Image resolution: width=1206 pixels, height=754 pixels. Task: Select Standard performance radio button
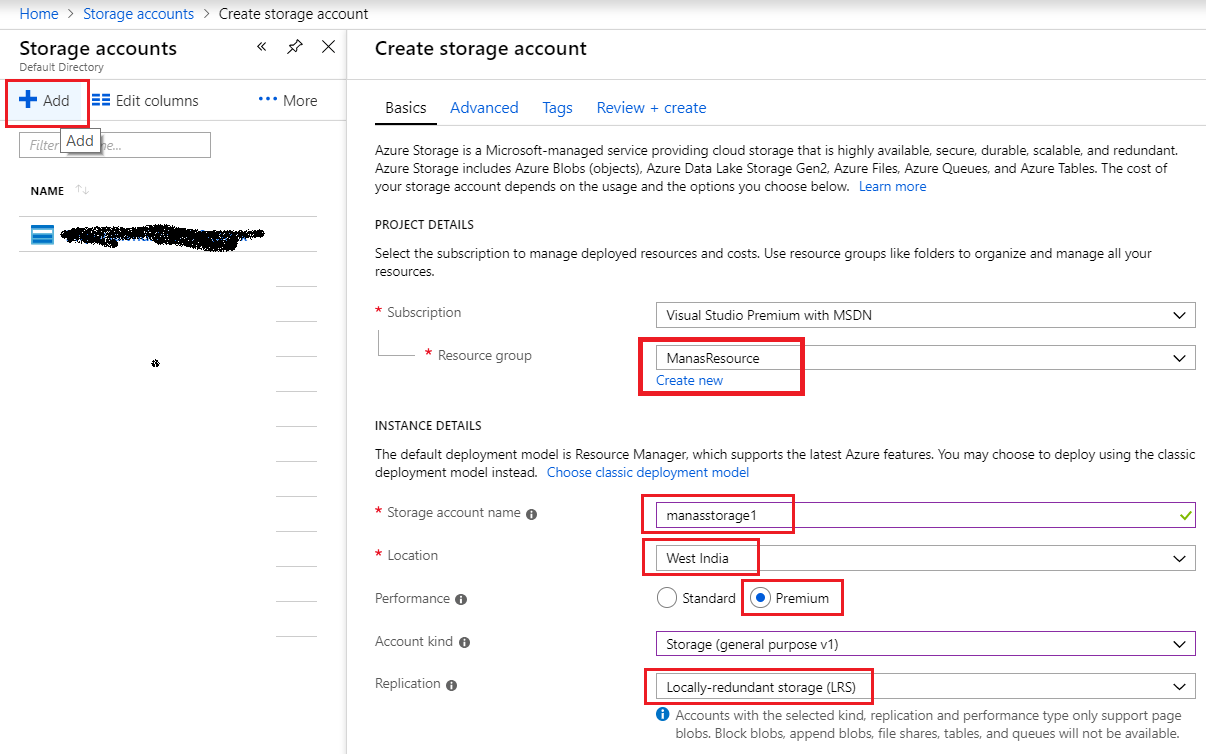[x=667, y=598]
